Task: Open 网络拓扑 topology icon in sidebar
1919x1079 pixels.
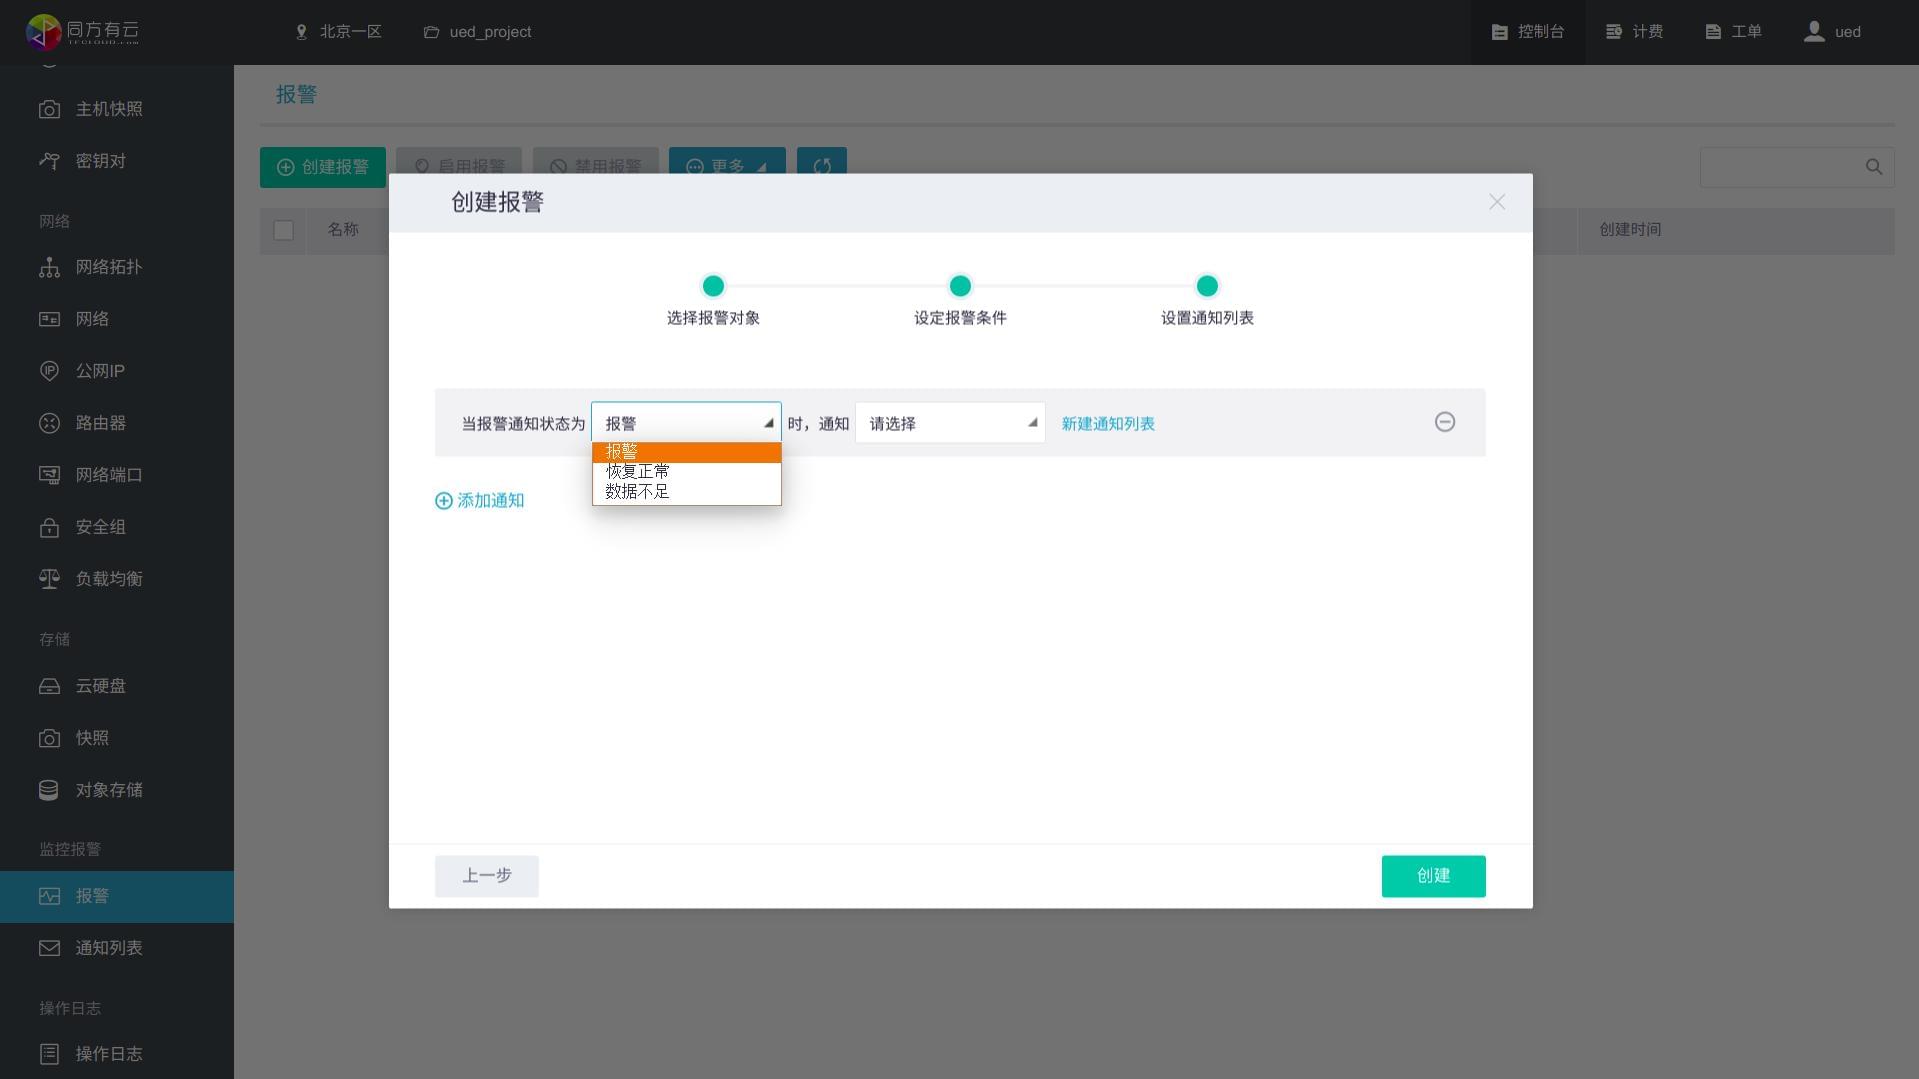Action: coord(49,267)
